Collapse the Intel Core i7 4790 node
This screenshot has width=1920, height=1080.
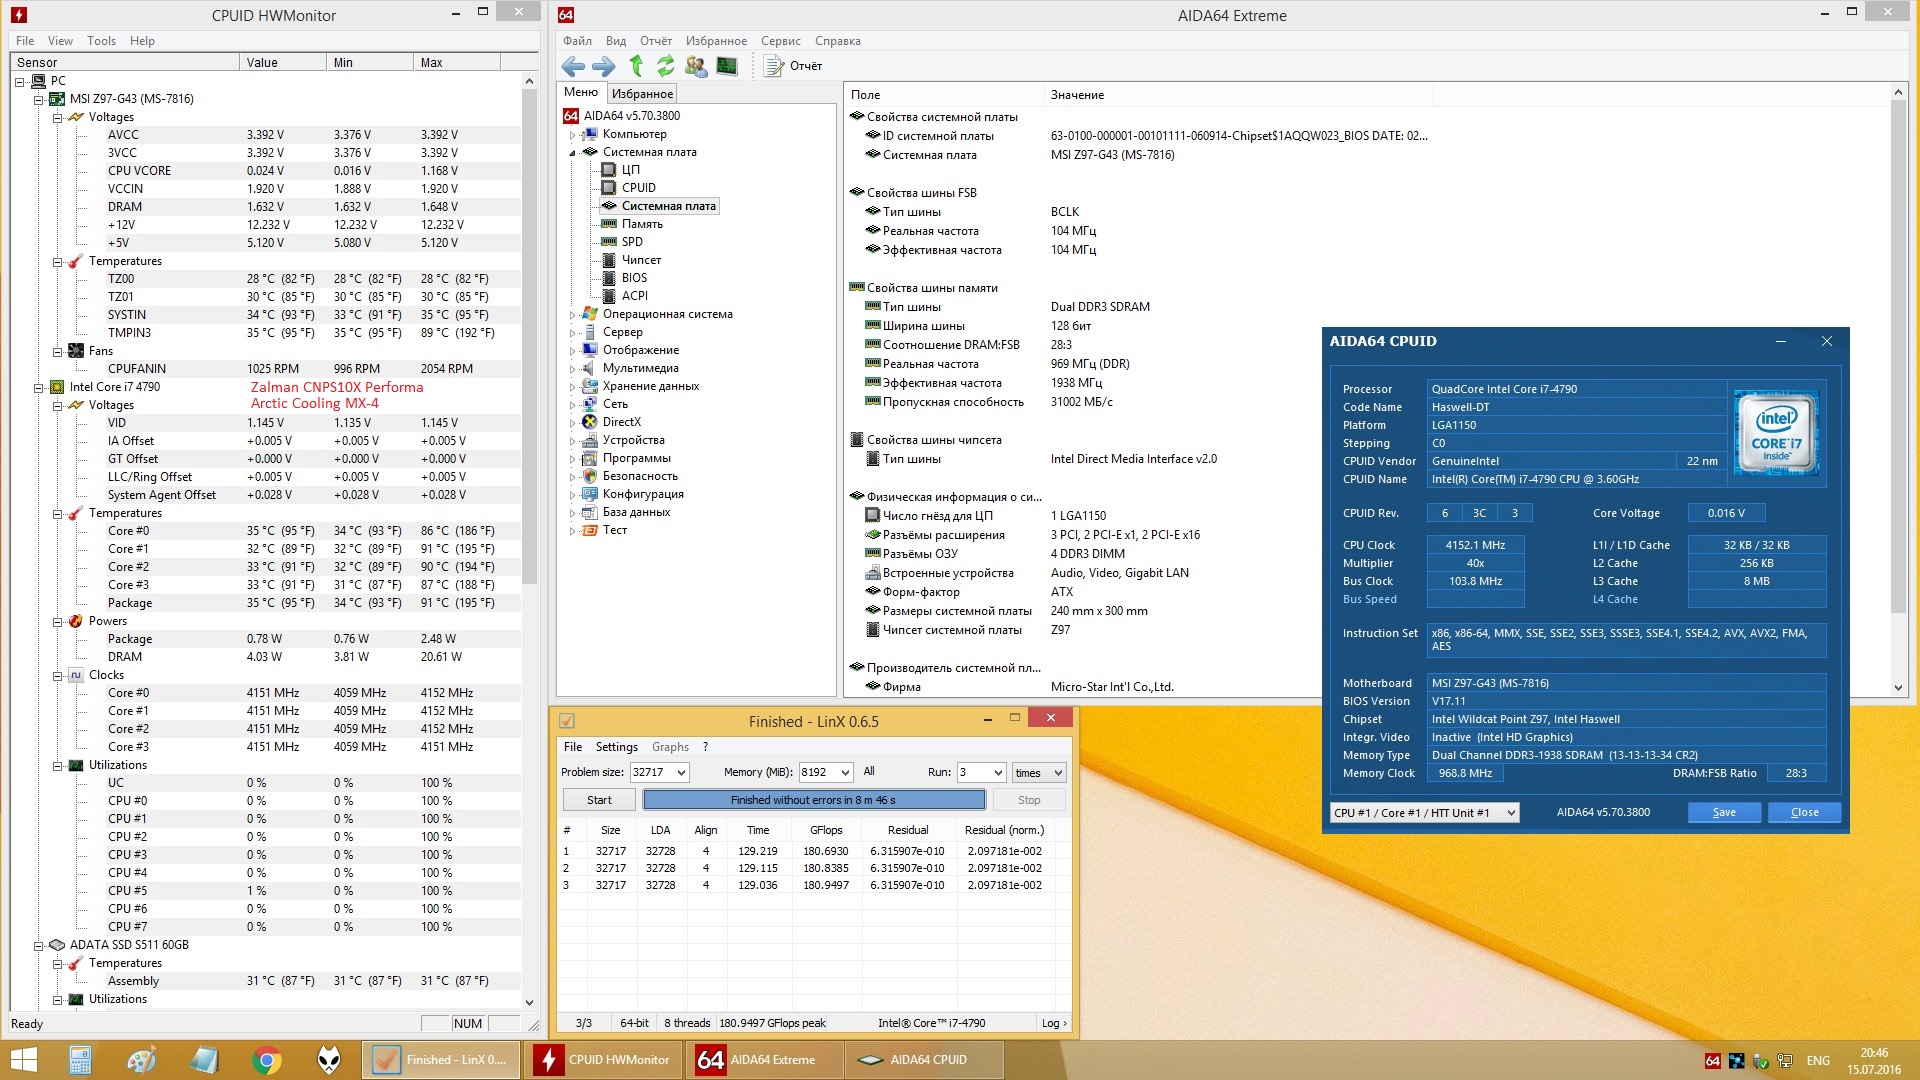39,387
